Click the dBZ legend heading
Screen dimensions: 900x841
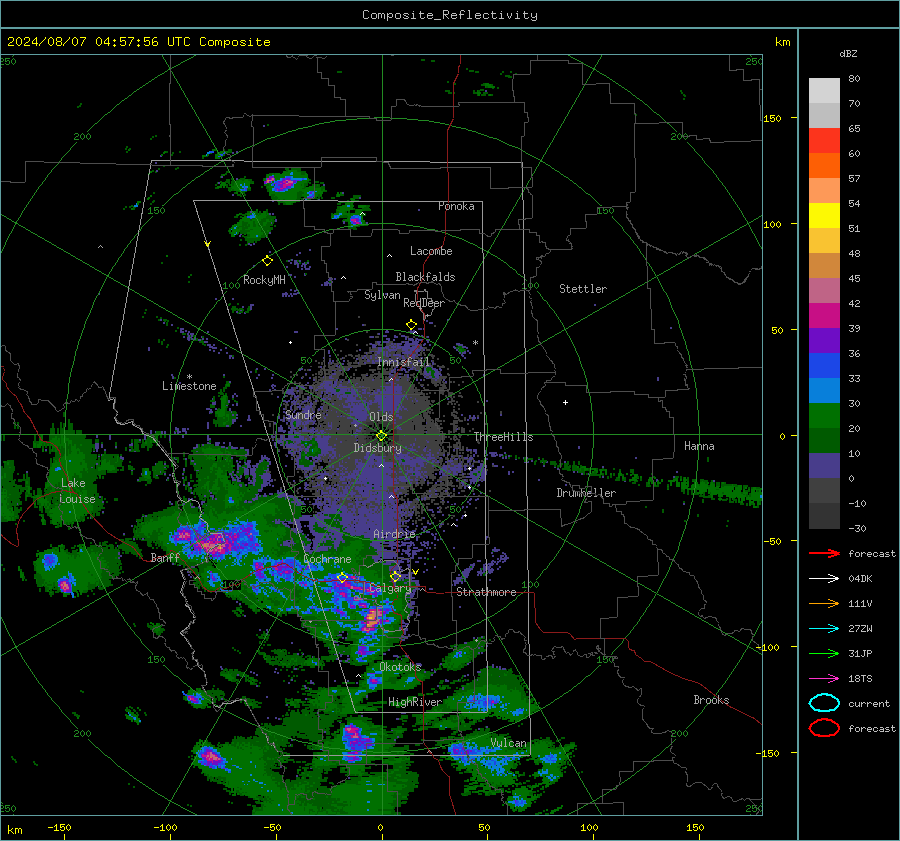[x=848, y=53]
